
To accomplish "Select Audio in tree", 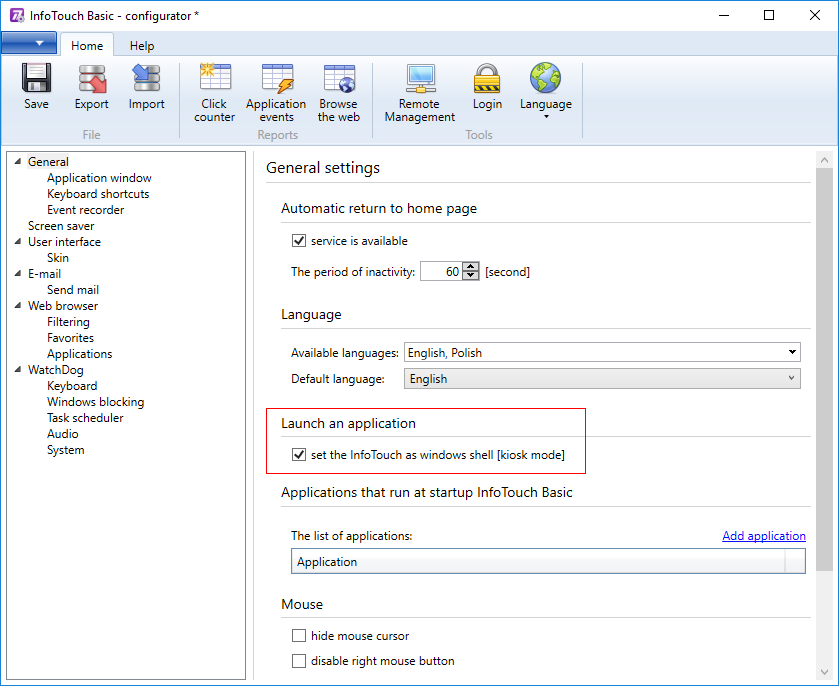I will pos(63,434).
